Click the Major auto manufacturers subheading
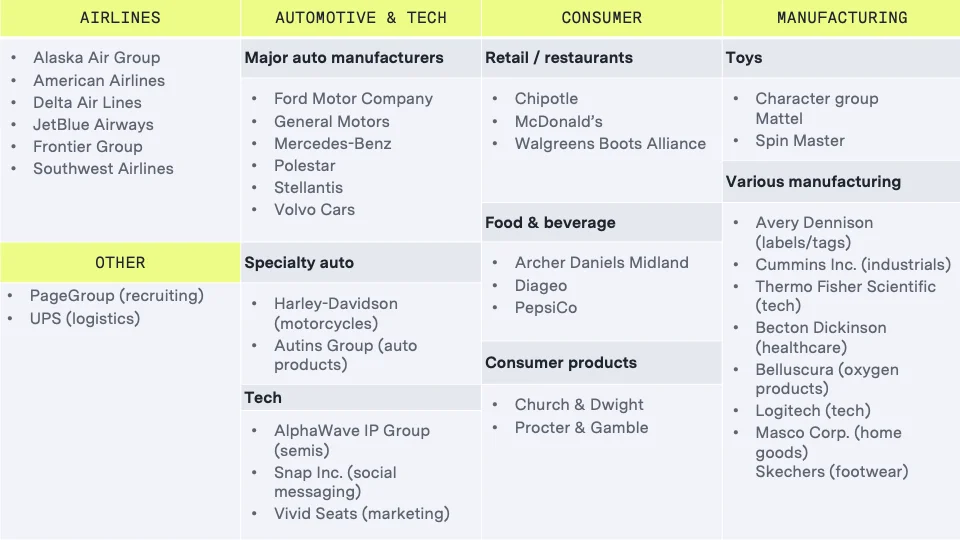 (344, 58)
